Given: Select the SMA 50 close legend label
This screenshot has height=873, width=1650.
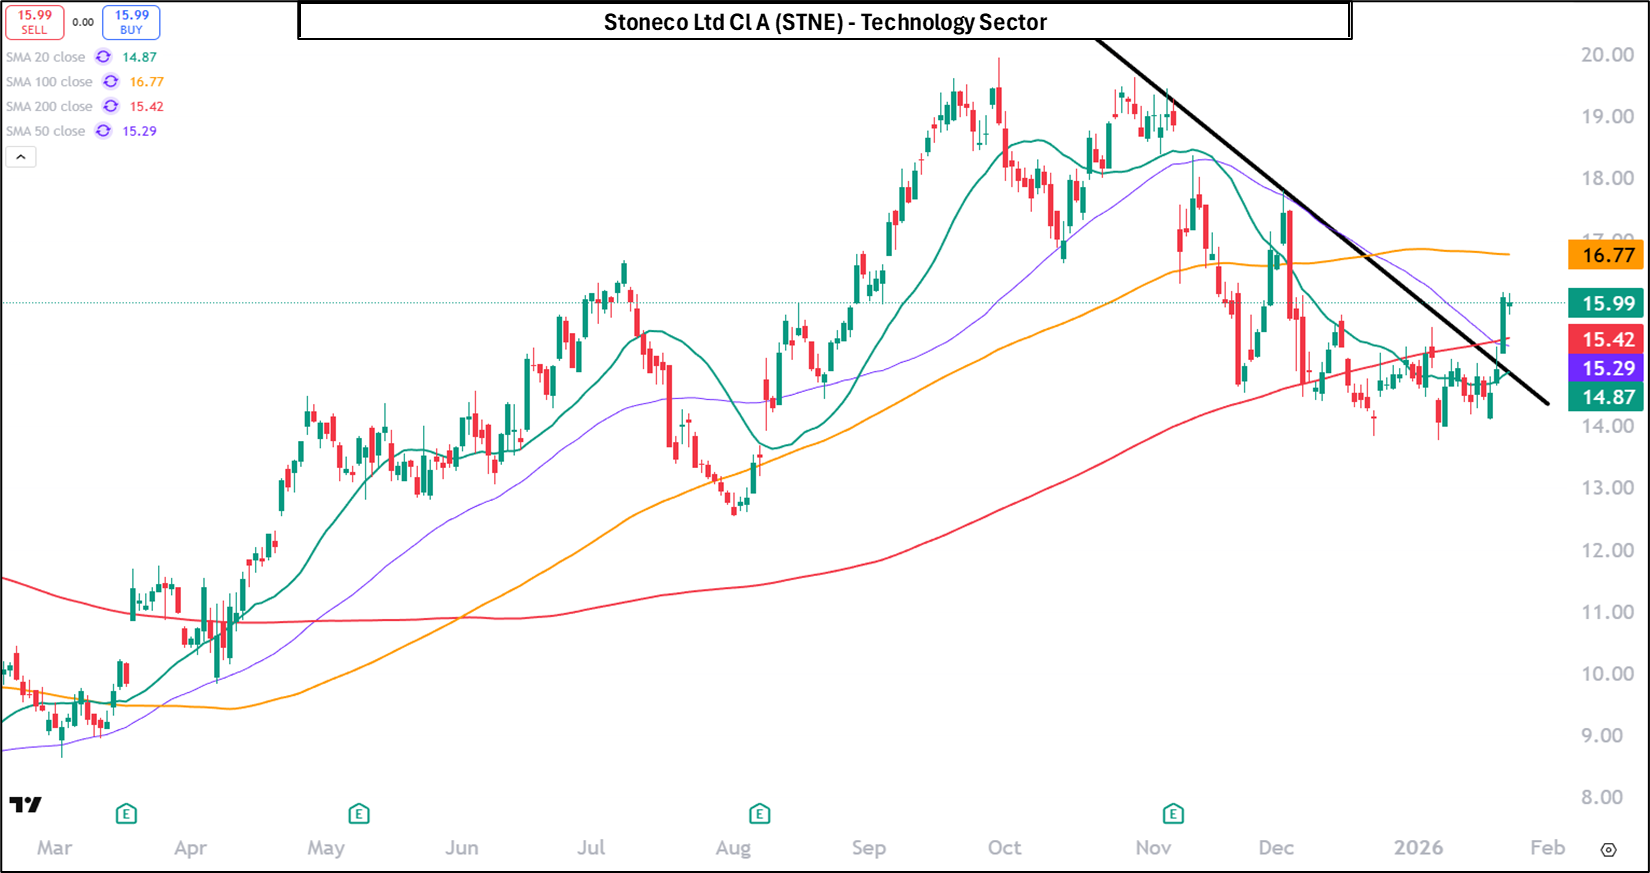Looking at the screenshot, I should click(46, 131).
